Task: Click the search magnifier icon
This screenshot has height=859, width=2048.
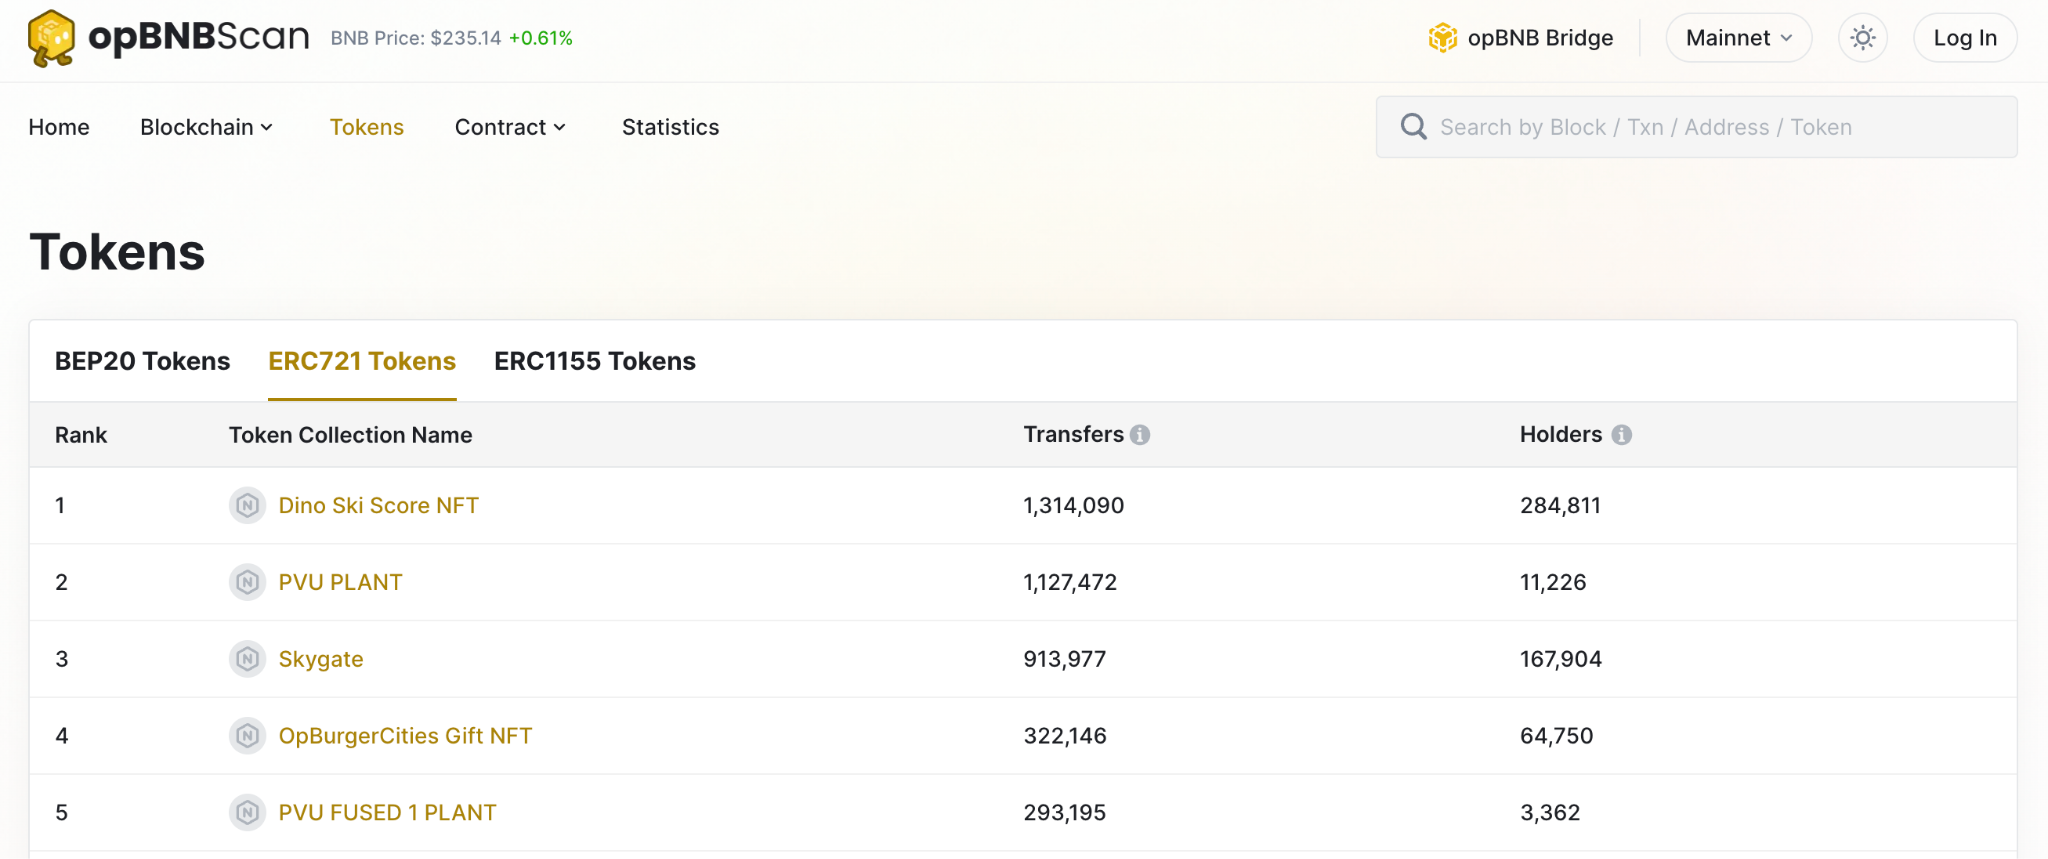Action: pyautogui.click(x=1413, y=127)
